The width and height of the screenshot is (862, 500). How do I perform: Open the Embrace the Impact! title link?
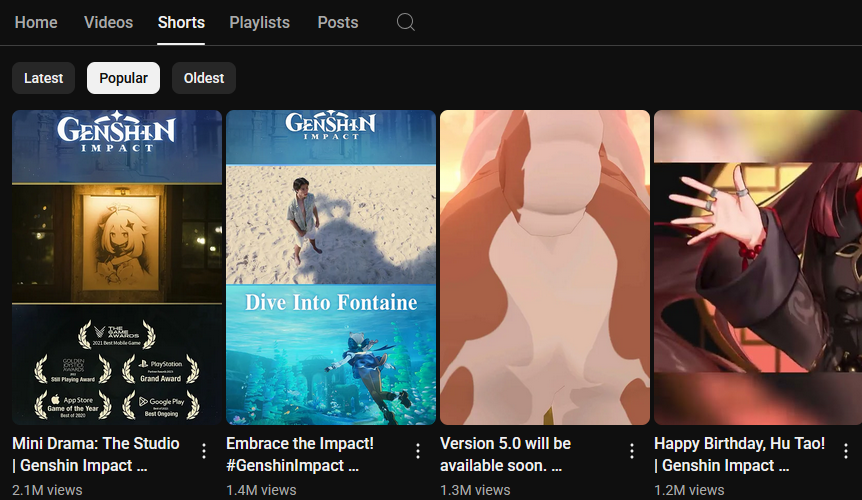[300, 454]
